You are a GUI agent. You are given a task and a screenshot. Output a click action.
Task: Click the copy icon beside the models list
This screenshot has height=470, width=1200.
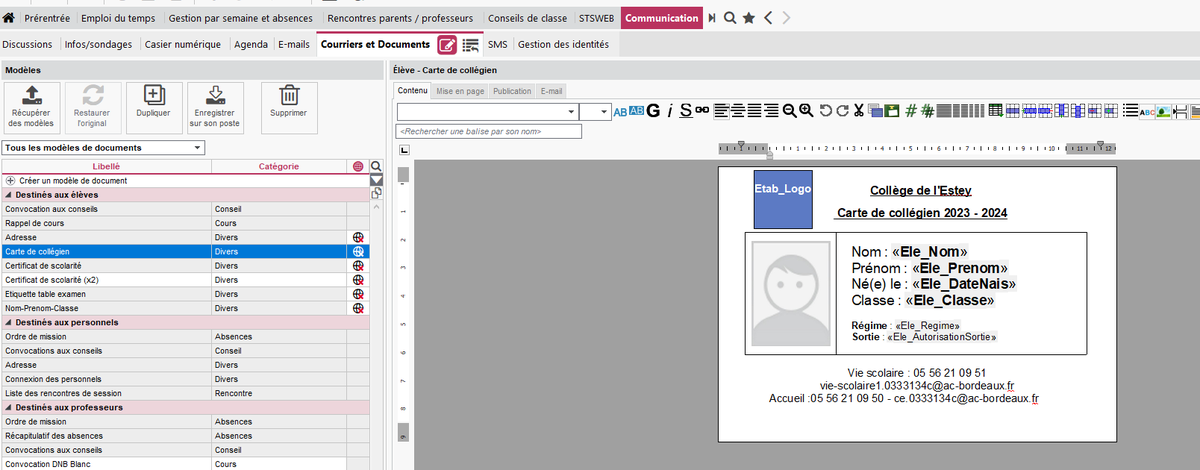tap(376, 194)
